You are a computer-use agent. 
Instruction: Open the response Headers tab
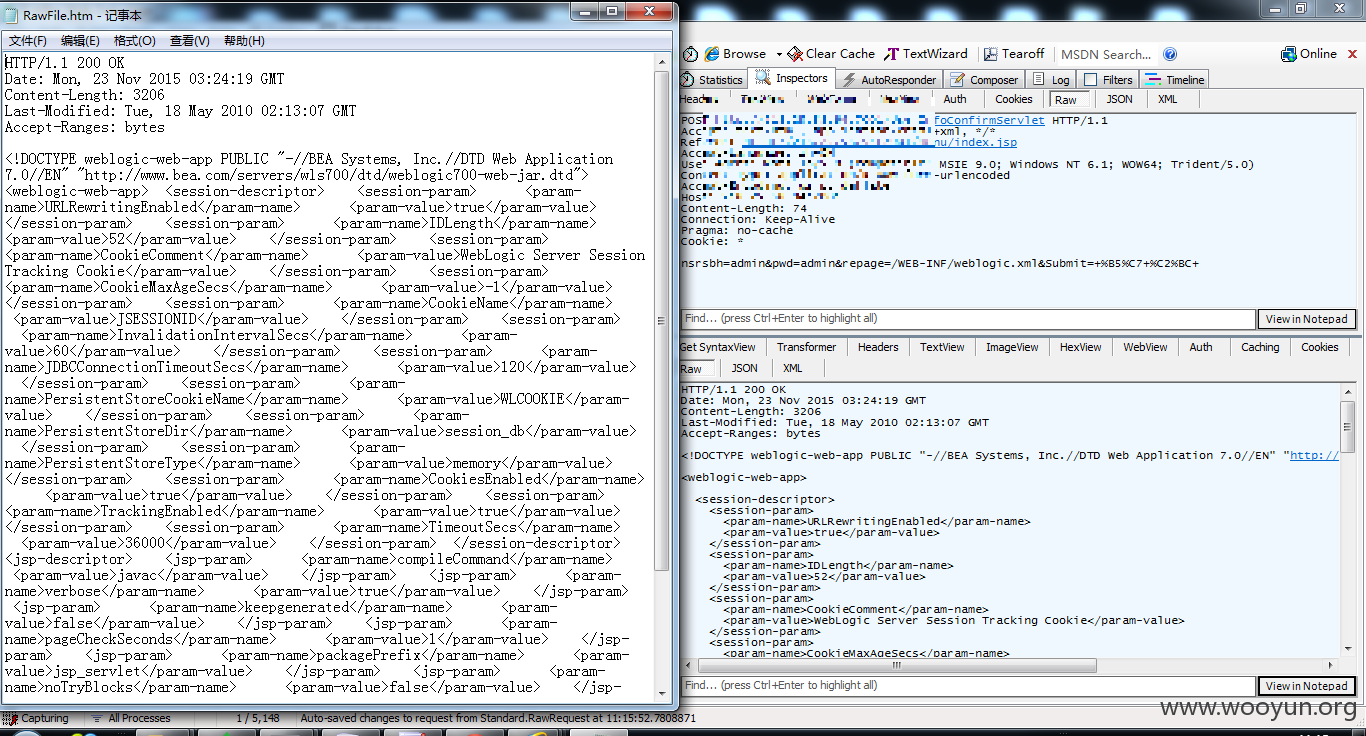[878, 347]
